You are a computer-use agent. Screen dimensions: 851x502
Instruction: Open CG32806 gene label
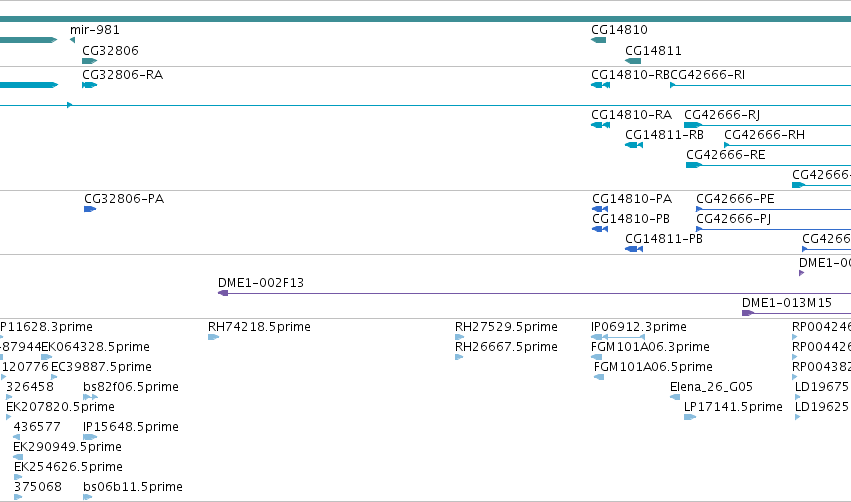(110, 50)
